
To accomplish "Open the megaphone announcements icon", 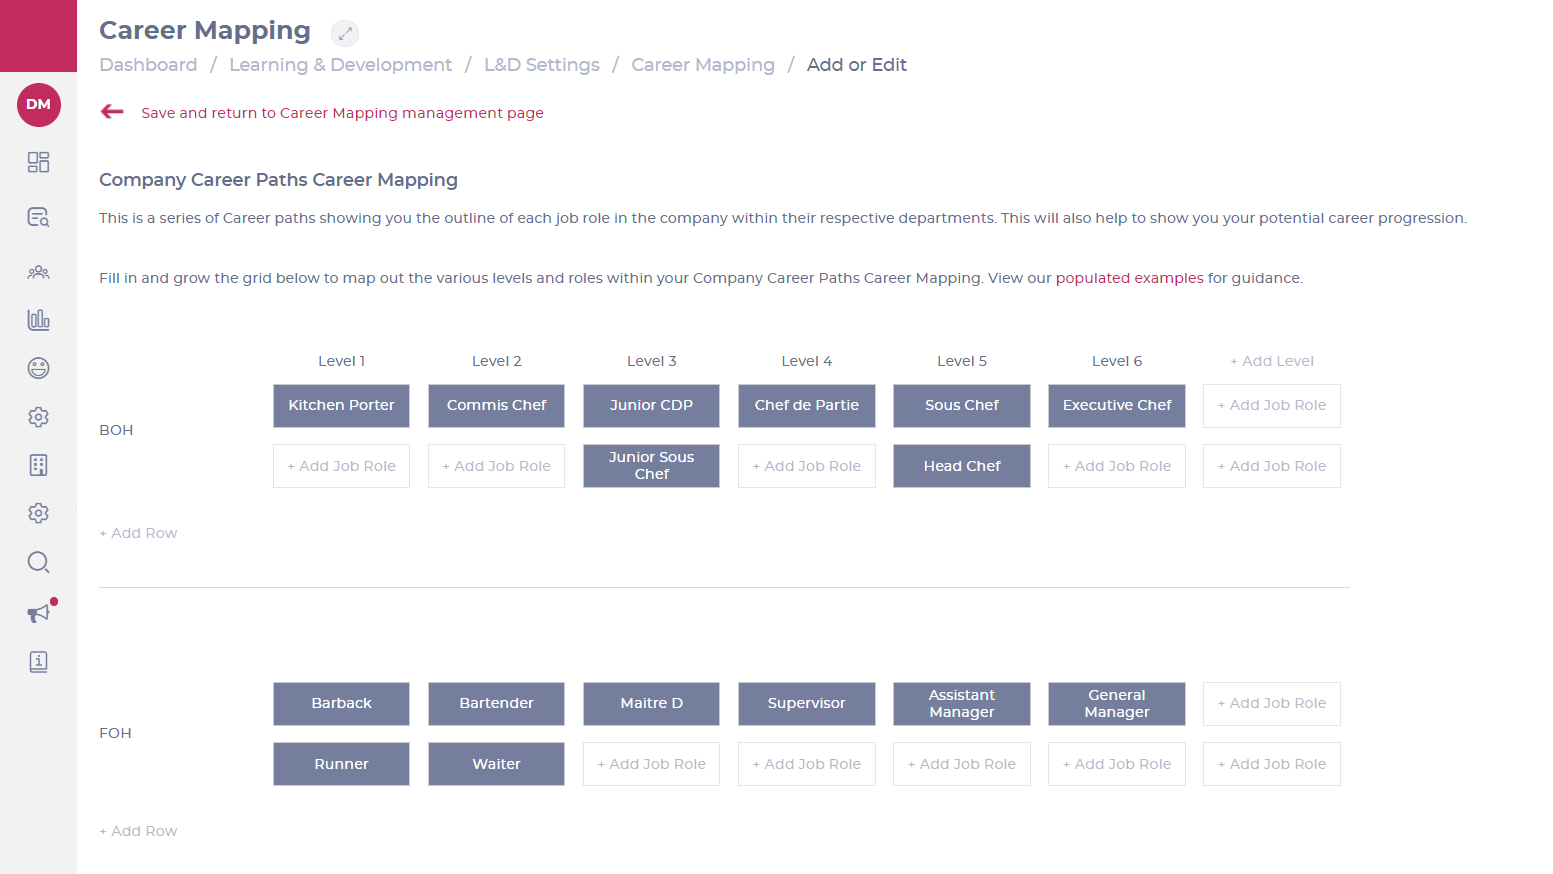I will [x=38, y=613].
